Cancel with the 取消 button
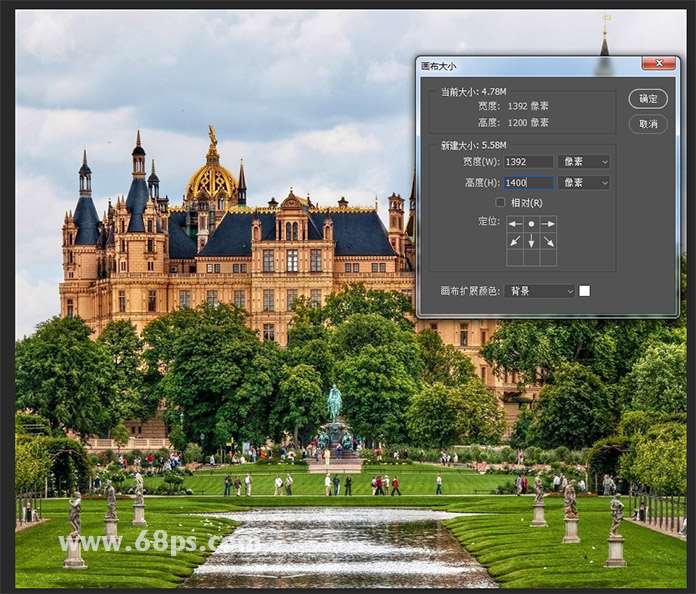696x594 pixels. tap(648, 124)
